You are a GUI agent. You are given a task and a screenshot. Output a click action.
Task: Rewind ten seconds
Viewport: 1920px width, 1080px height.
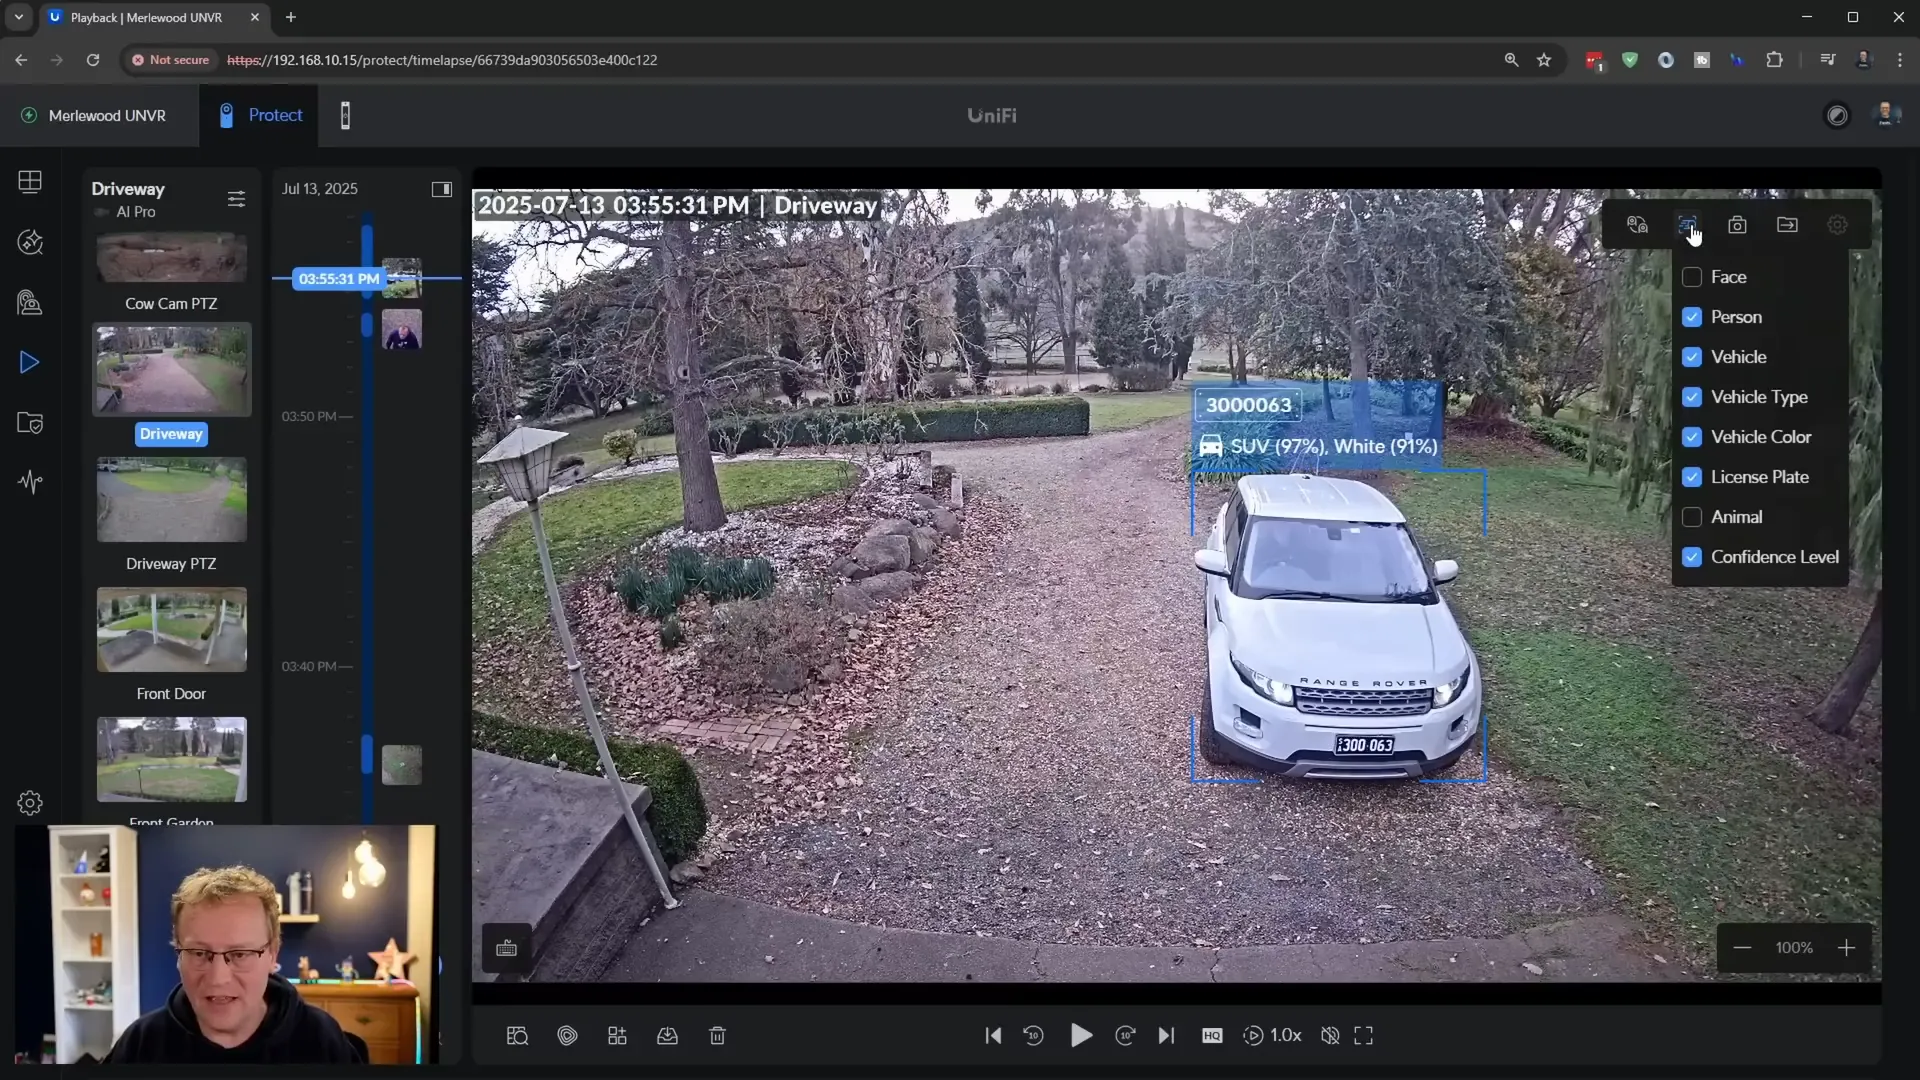point(1034,1036)
